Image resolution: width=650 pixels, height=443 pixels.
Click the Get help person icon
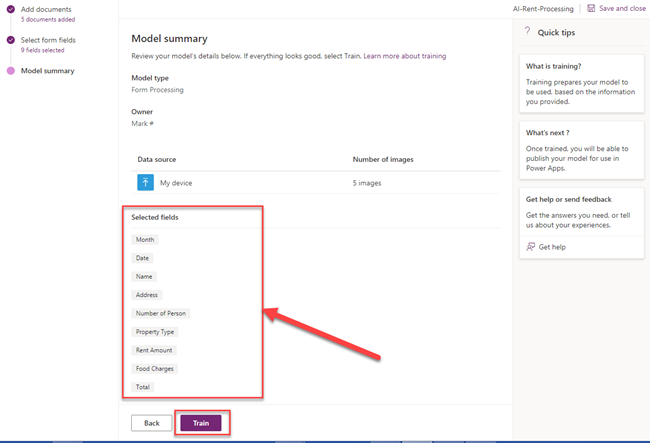530,247
